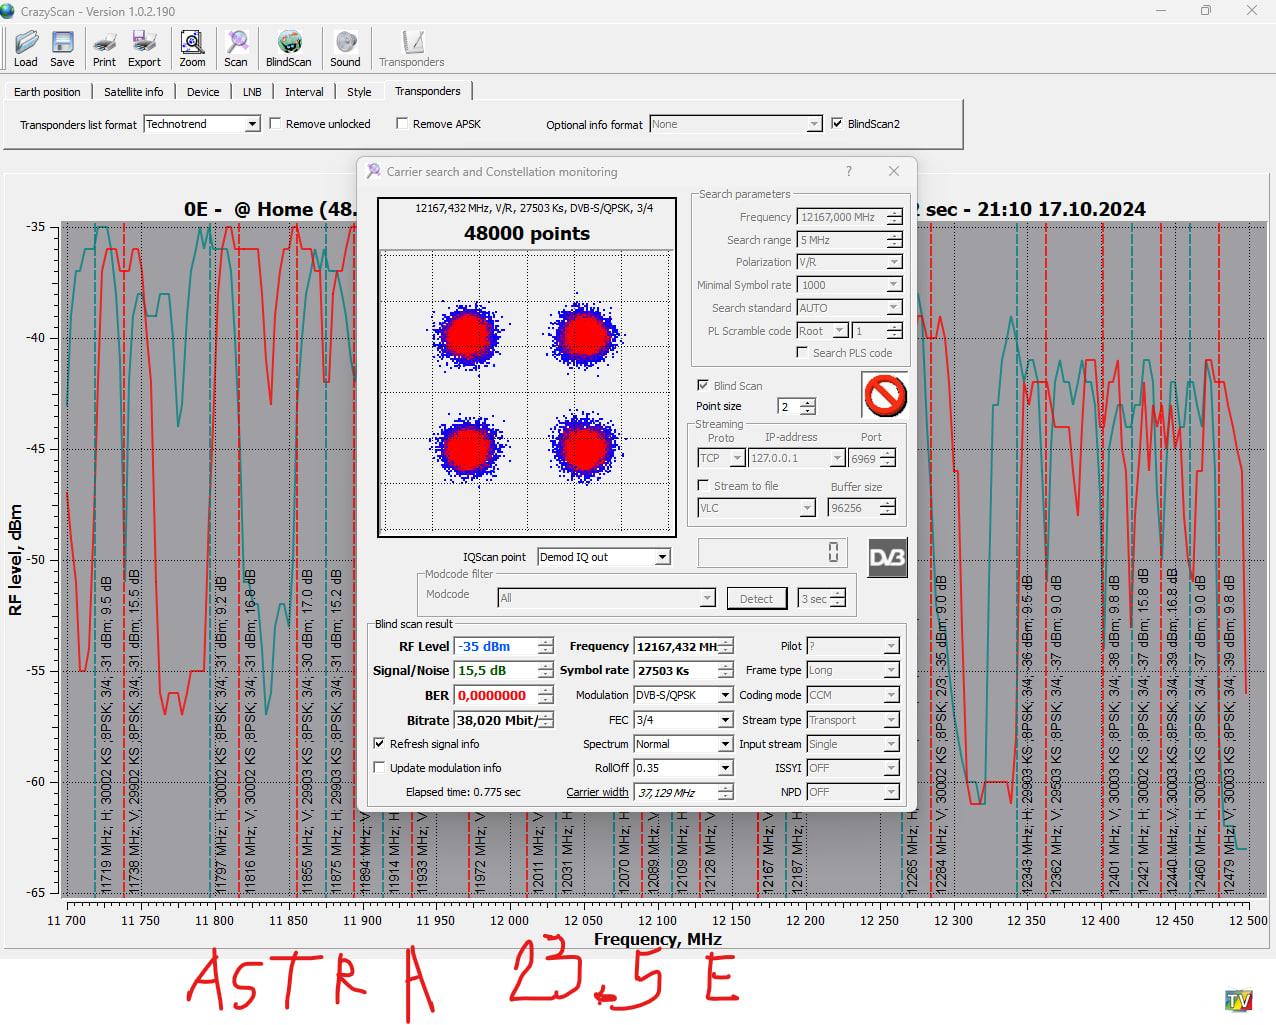Click the Carrier width link
This screenshot has width=1276, height=1025.
point(597,792)
